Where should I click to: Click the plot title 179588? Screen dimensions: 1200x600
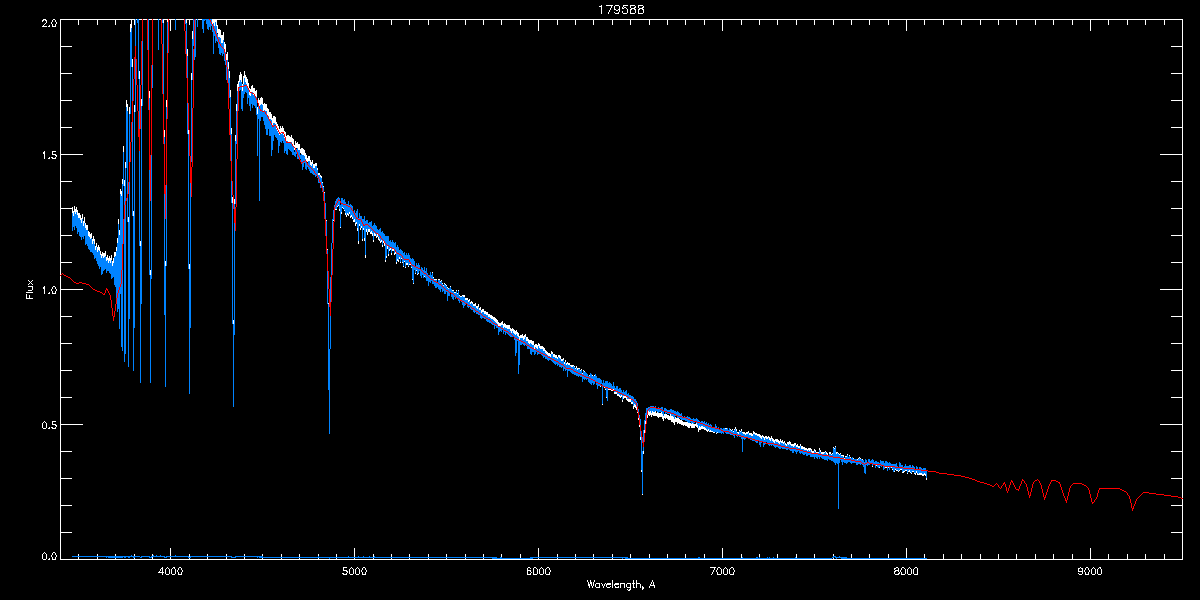coord(621,9)
